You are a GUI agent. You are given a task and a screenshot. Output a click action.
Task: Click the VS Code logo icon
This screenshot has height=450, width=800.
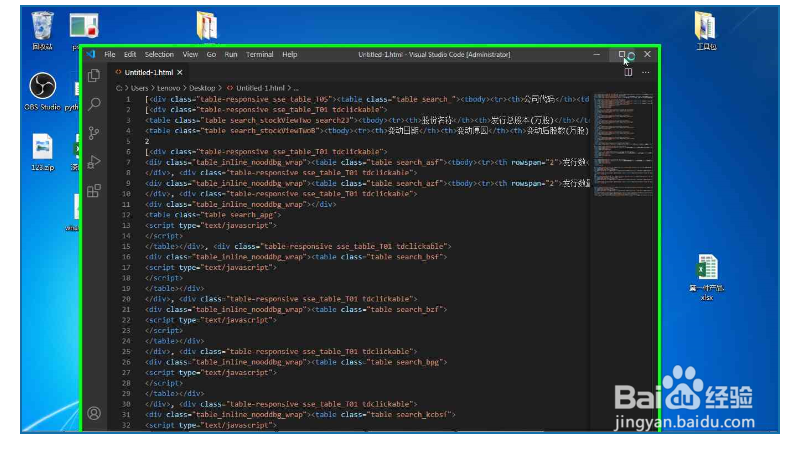91,54
